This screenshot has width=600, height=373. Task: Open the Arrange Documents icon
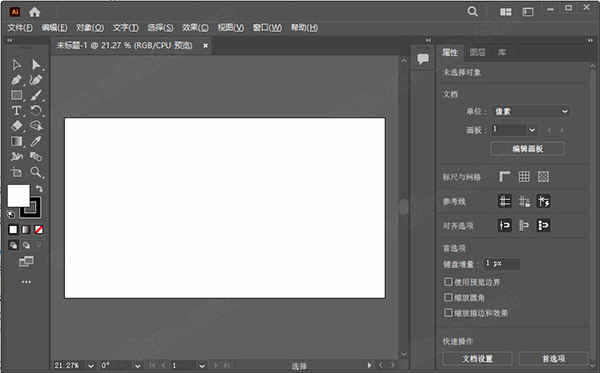505,12
